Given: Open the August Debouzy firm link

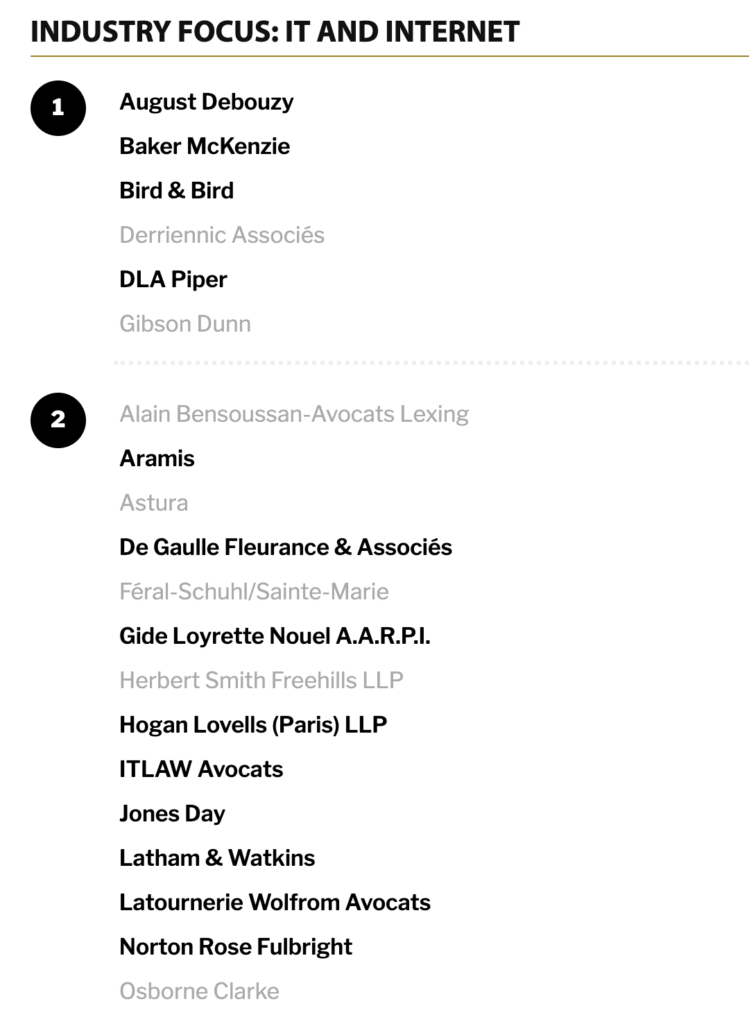Looking at the screenshot, I should point(206,103).
